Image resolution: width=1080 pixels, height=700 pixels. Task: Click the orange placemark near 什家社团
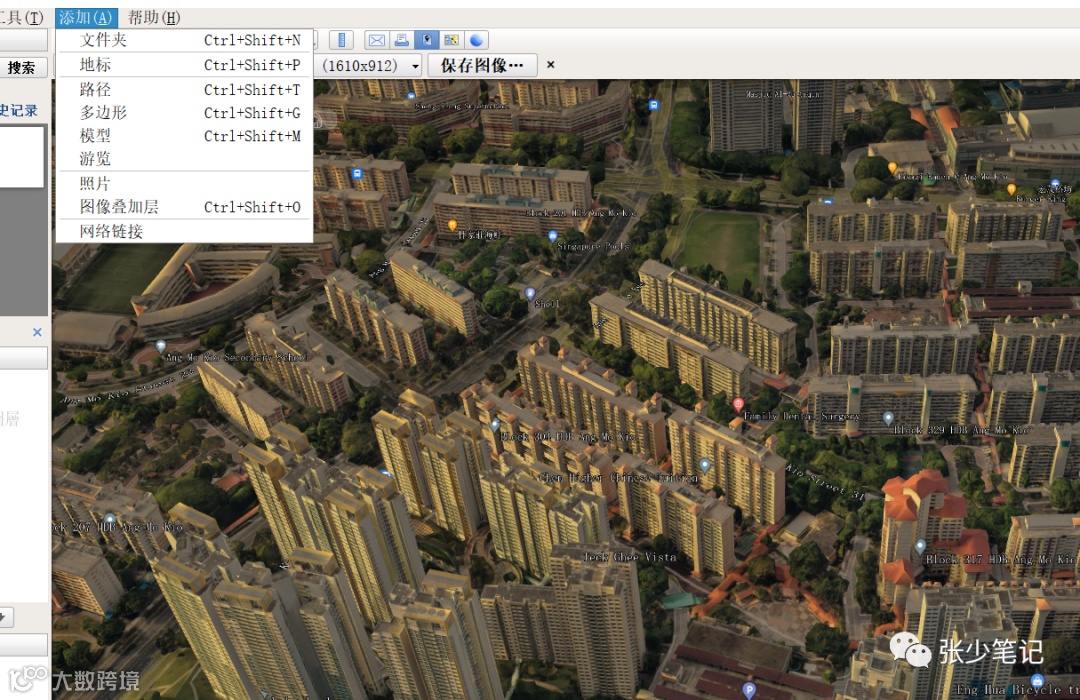pyautogui.click(x=453, y=225)
